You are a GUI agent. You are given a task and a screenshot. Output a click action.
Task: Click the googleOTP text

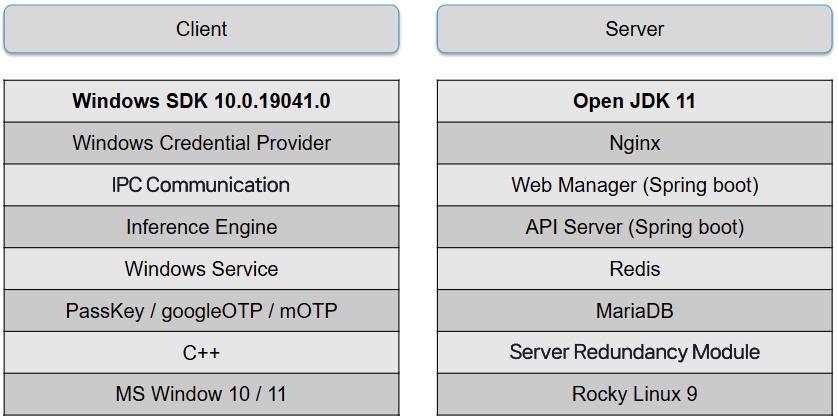(210, 311)
